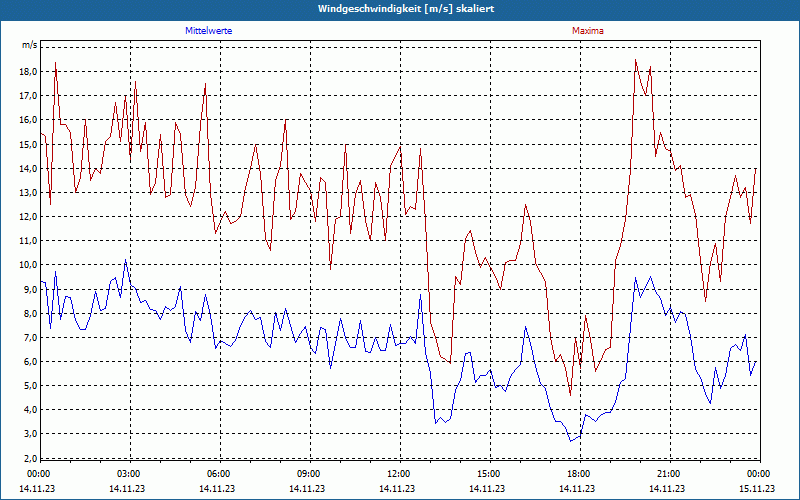Click the 21:00 time axis label

coord(668,474)
